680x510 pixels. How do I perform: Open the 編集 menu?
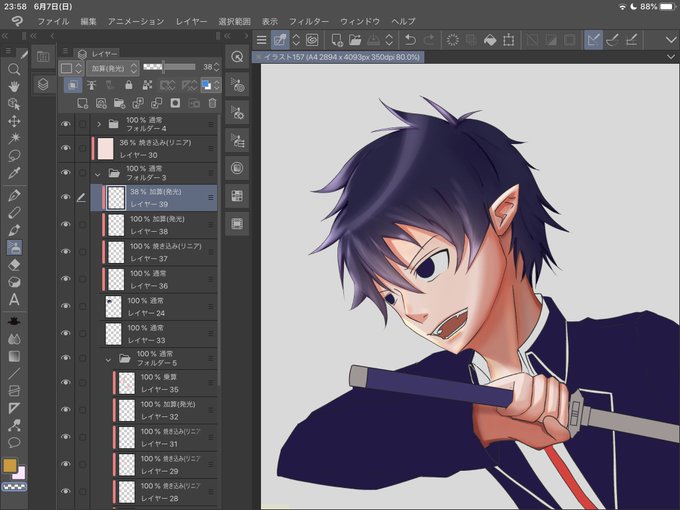pyautogui.click(x=88, y=21)
